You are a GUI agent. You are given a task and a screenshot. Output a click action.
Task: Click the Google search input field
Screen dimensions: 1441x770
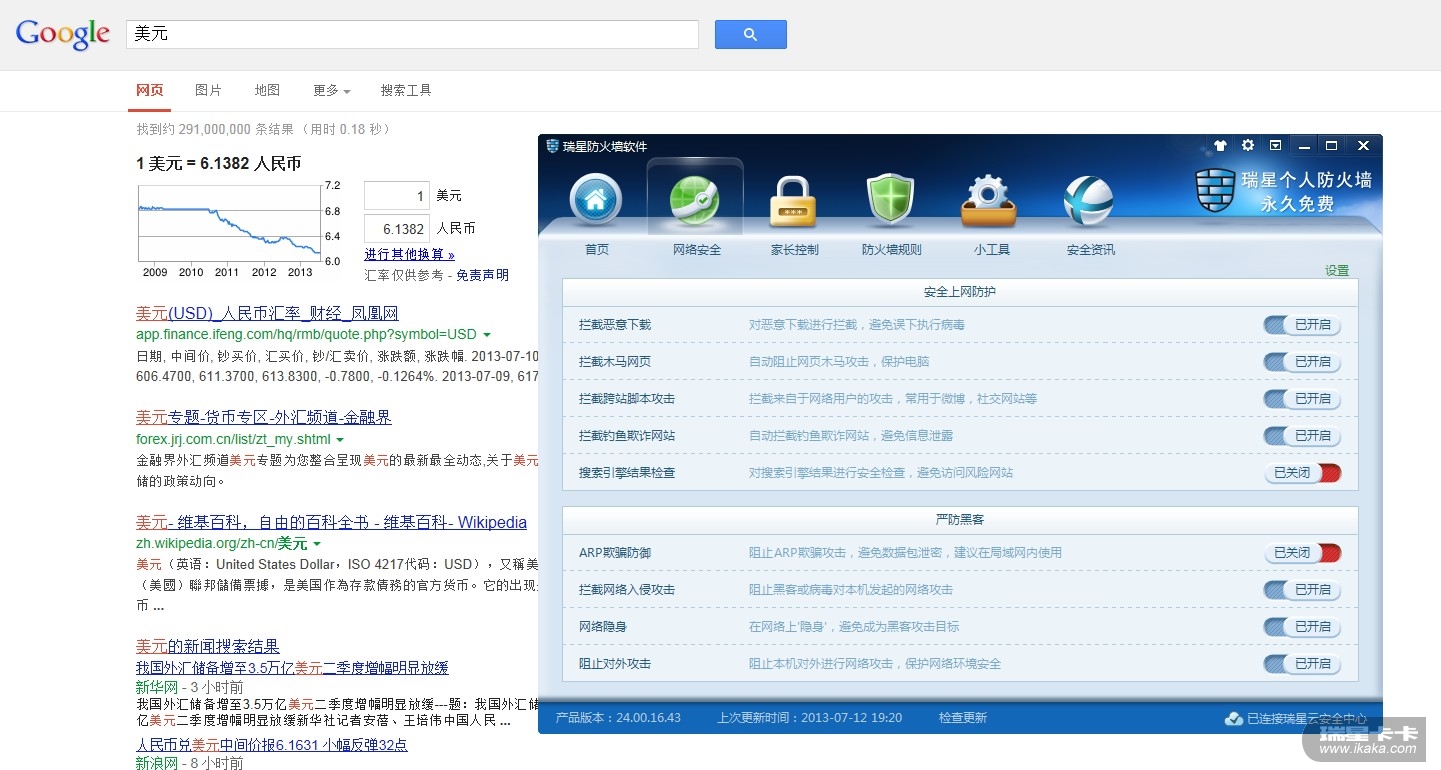pos(412,34)
